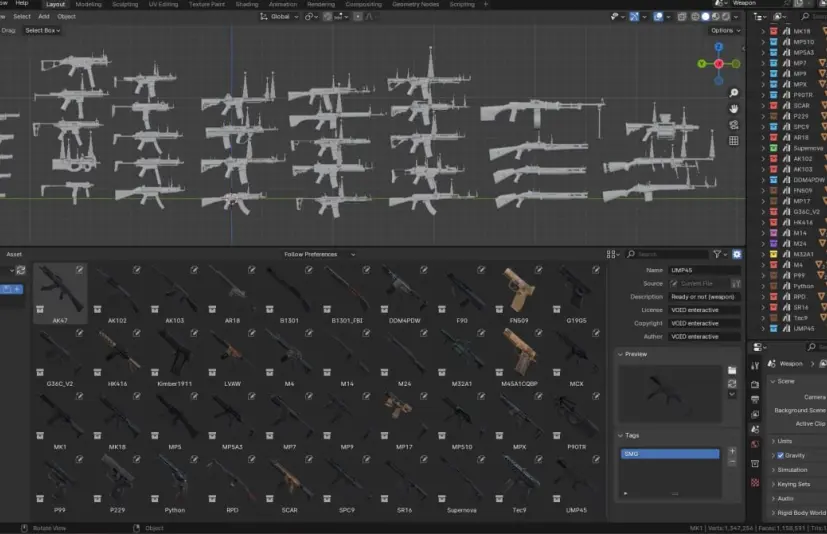Toggle Supernova collection green box in outliner
The height and width of the screenshot is (534, 827).
point(774,148)
